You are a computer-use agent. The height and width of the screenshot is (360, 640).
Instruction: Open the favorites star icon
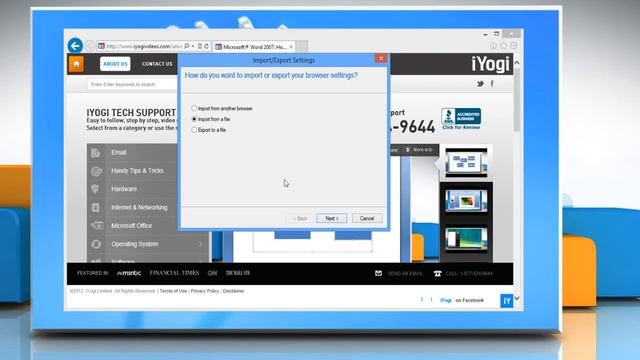click(x=504, y=46)
